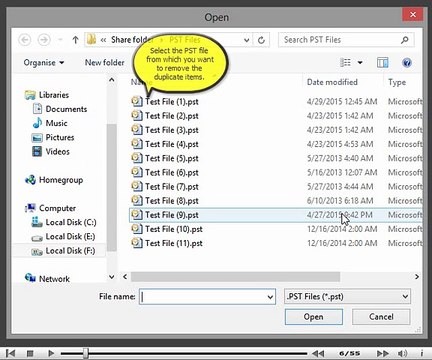Click the file list horizontal scrollbar thumb
The image size is (432, 360).
coord(235,277)
